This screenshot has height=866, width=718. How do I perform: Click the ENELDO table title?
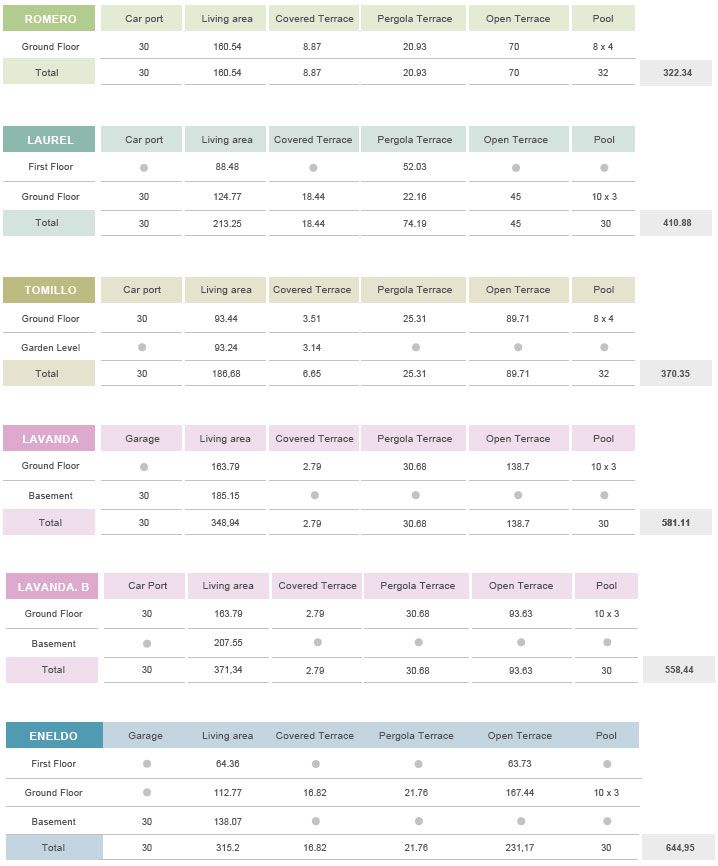pyautogui.click(x=54, y=736)
